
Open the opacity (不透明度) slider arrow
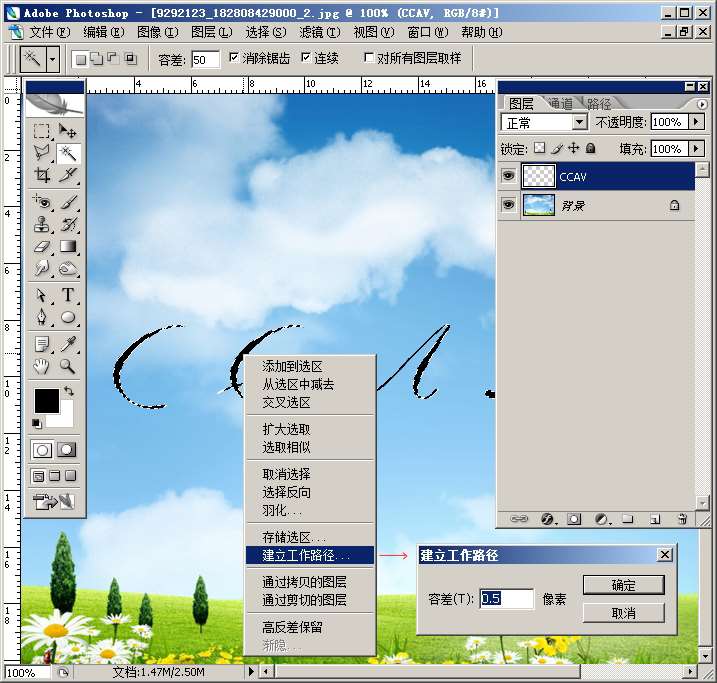[x=696, y=122]
